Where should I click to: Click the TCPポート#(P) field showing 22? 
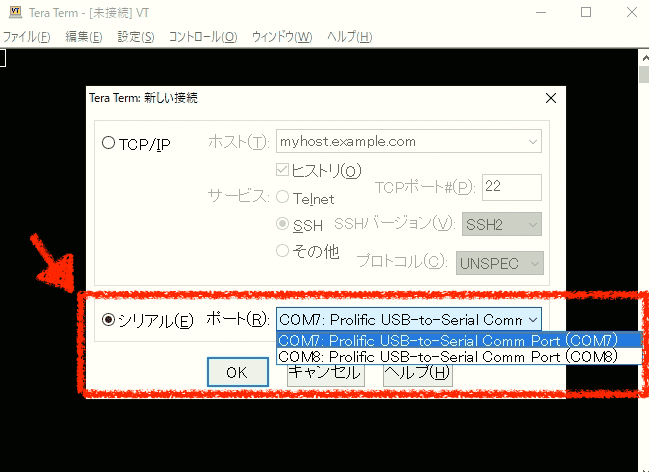[512, 187]
